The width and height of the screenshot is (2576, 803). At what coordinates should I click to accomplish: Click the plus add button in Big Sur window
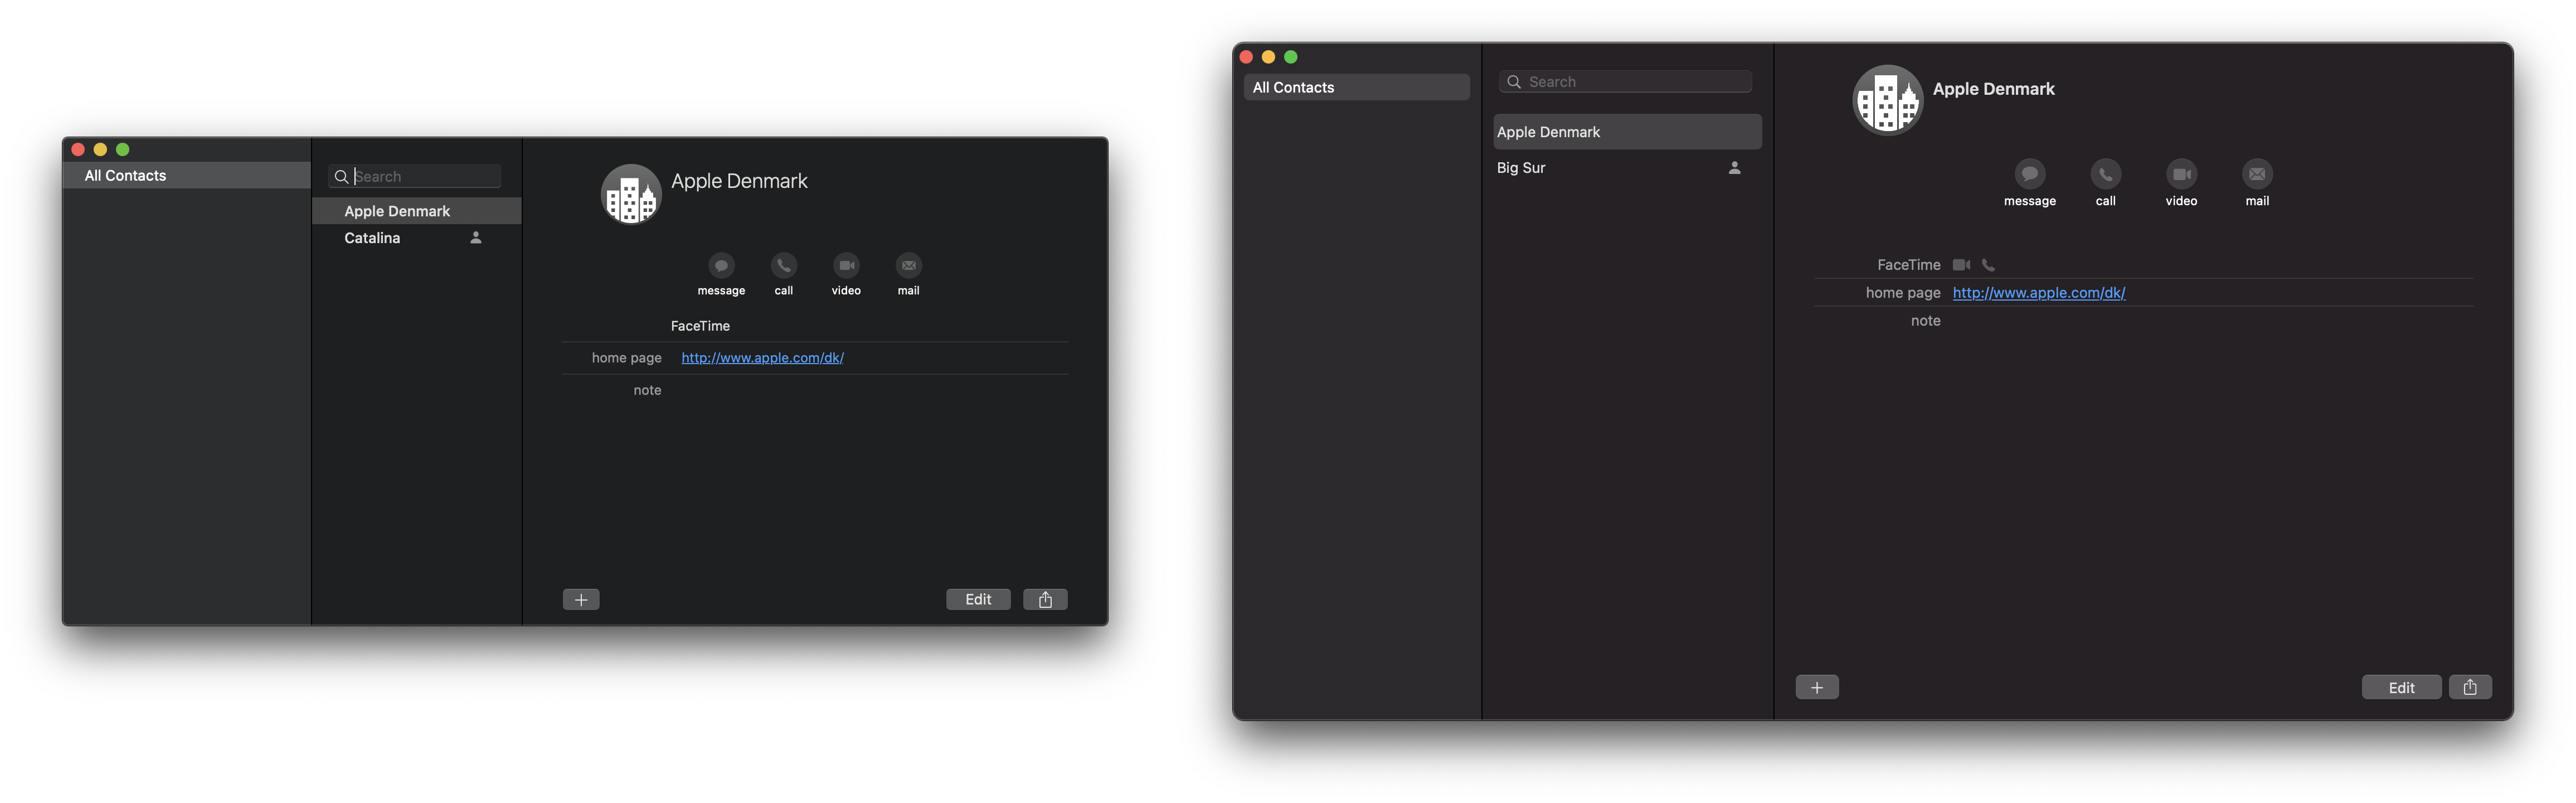(x=1817, y=687)
